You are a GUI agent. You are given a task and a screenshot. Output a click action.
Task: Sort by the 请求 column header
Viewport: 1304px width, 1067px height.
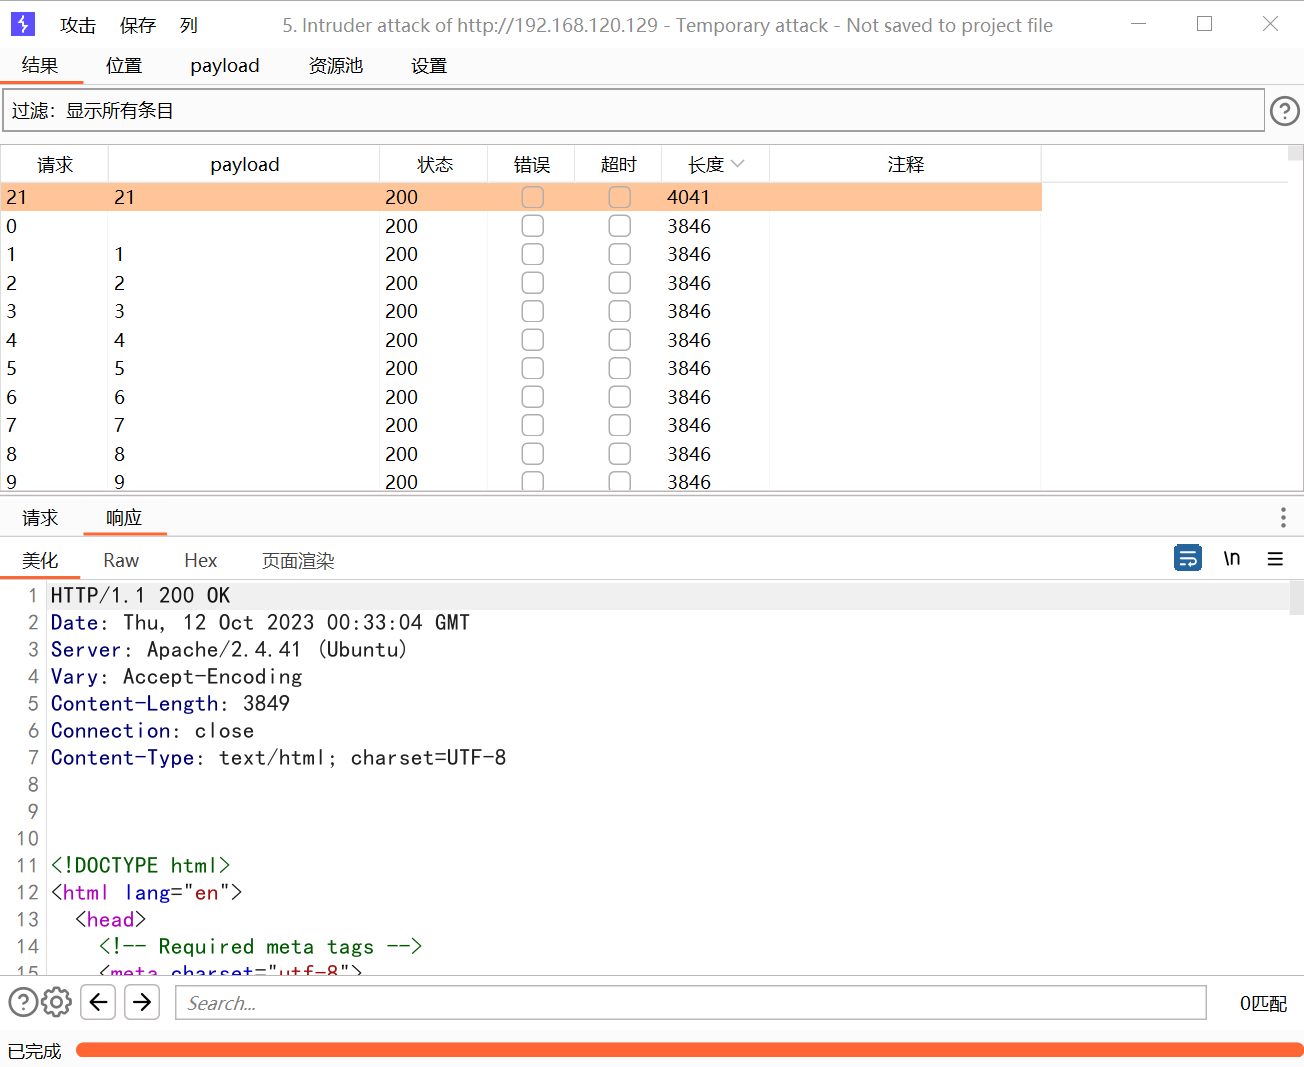55,164
